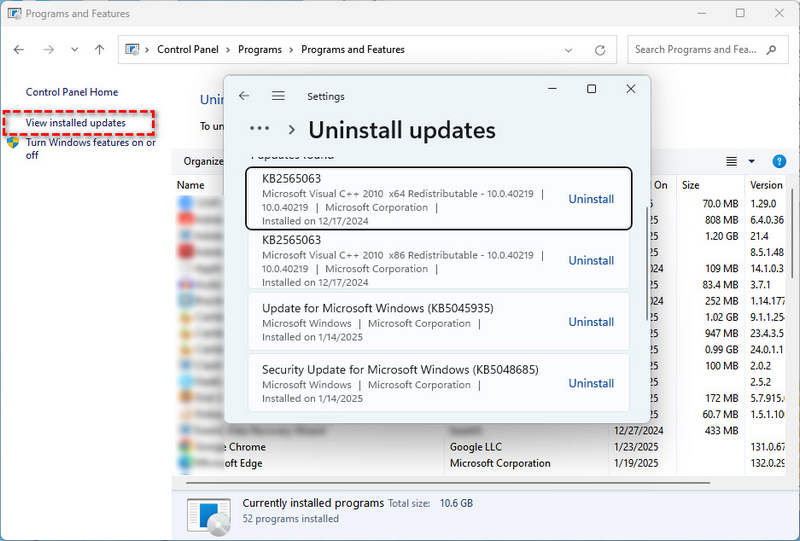Click the 1.20 GB size cell

coord(721,236)
